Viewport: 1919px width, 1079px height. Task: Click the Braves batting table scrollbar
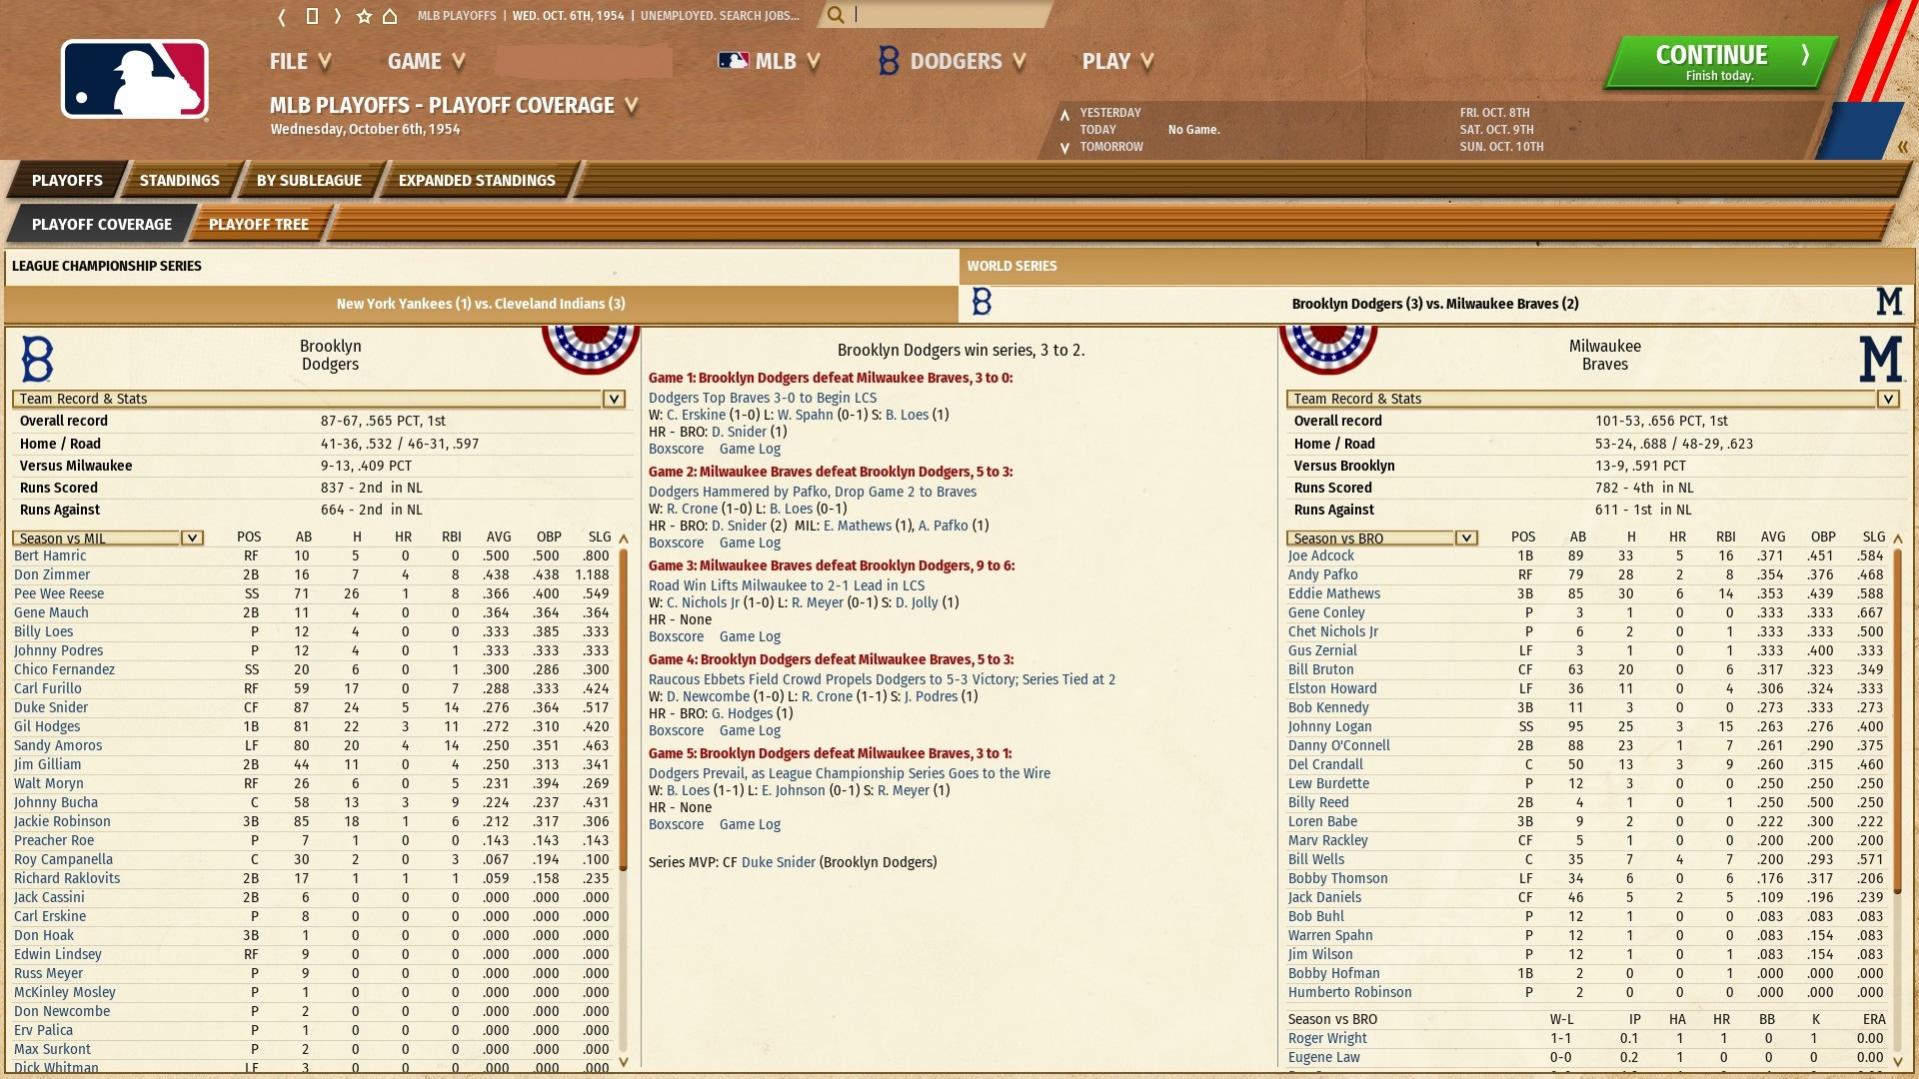tap(1897, 720)
